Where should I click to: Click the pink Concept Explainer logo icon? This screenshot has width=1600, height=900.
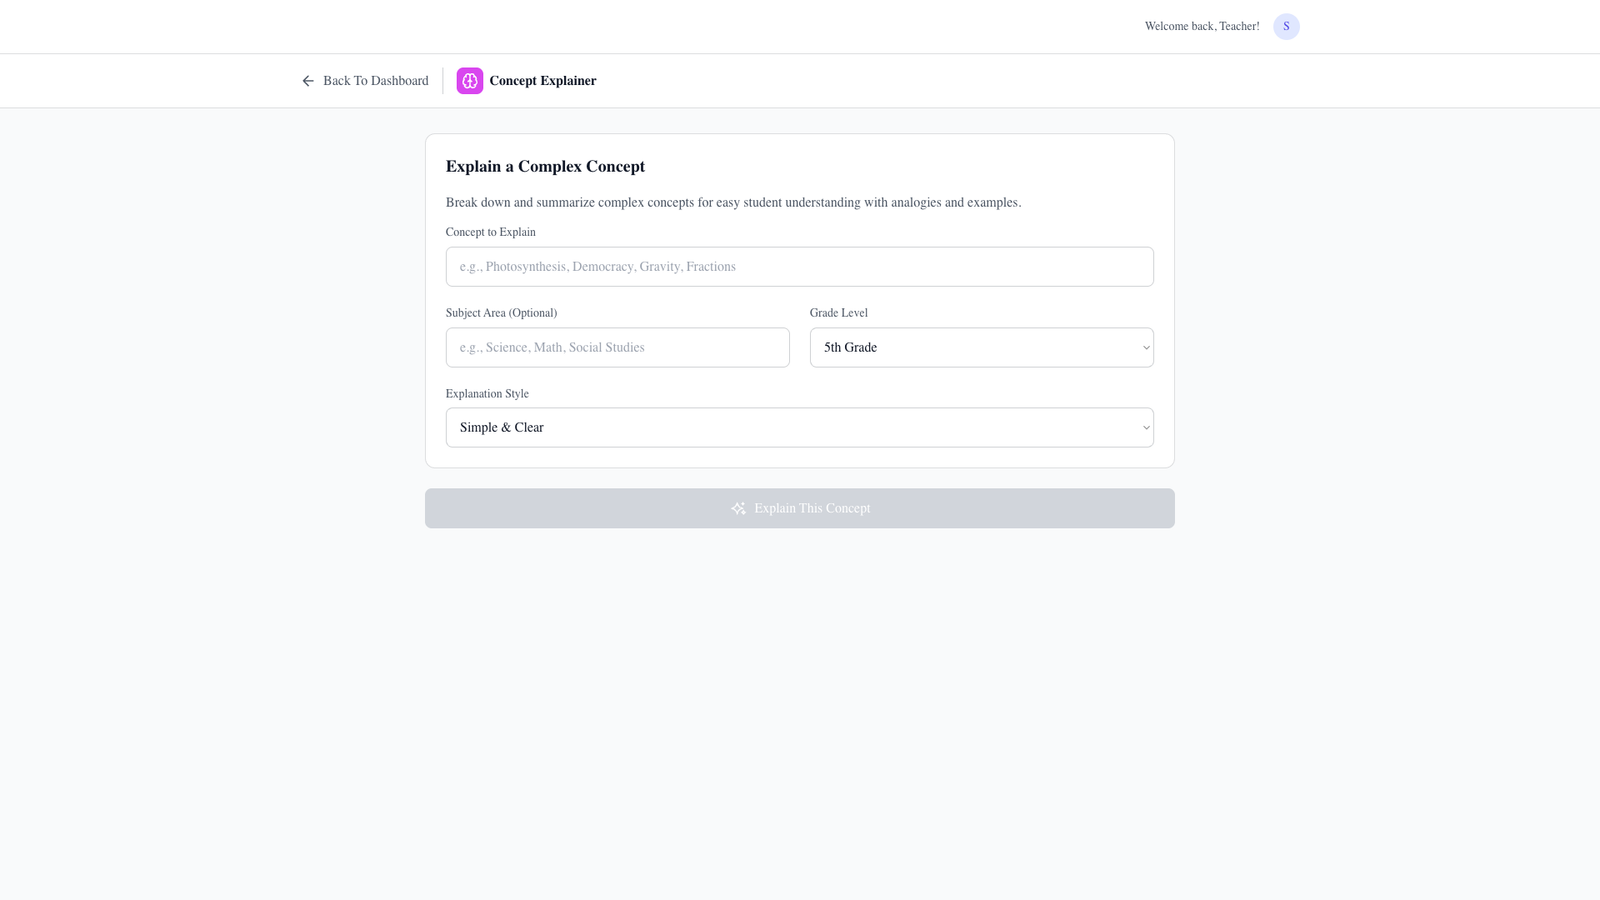coord(469,80)
